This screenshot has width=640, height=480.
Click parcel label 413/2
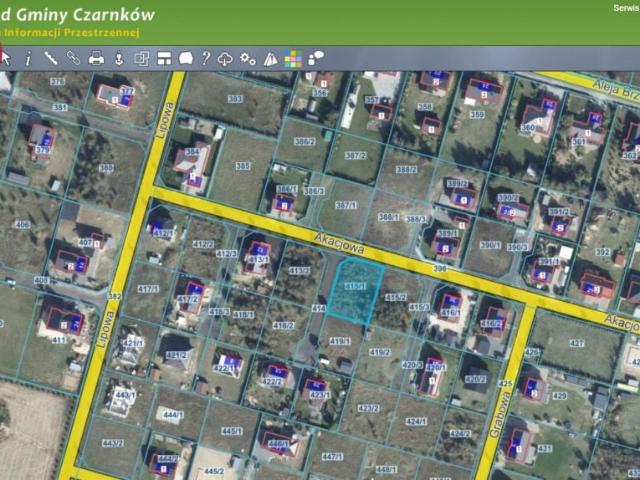coord(300,271)
